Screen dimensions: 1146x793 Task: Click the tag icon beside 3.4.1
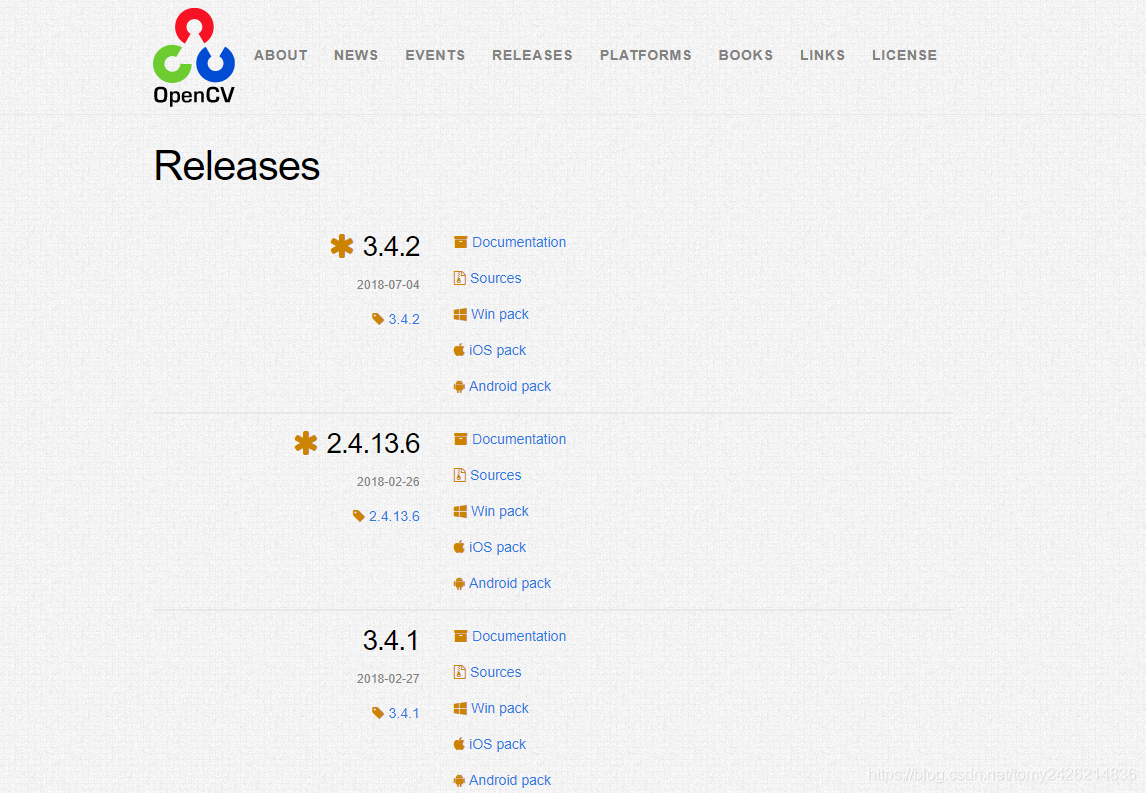point(378,713)
